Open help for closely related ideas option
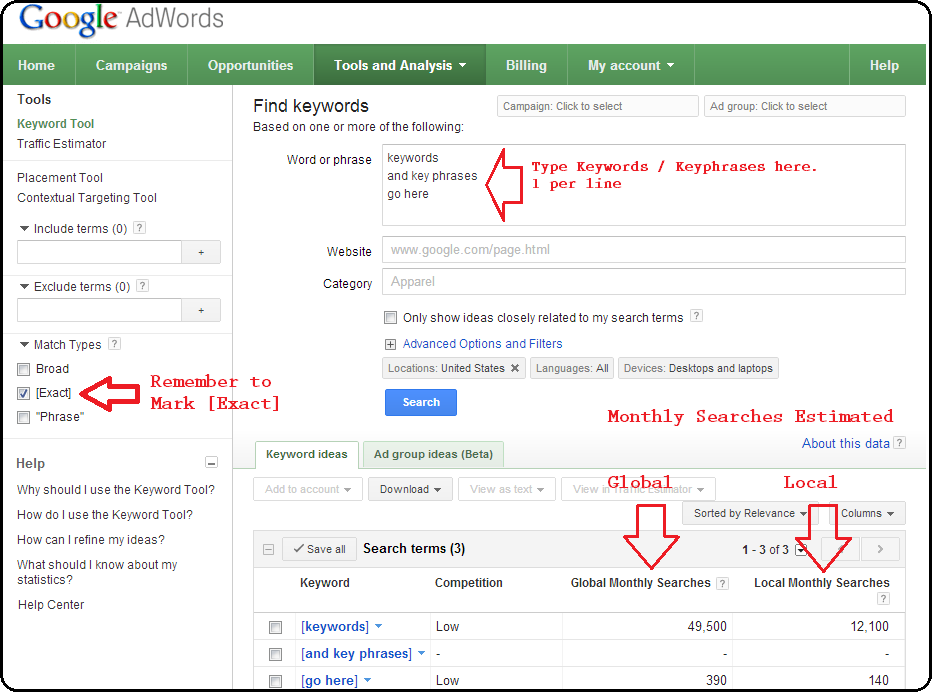The height and width of the screenshot is (692, 932). click(697, 316)
